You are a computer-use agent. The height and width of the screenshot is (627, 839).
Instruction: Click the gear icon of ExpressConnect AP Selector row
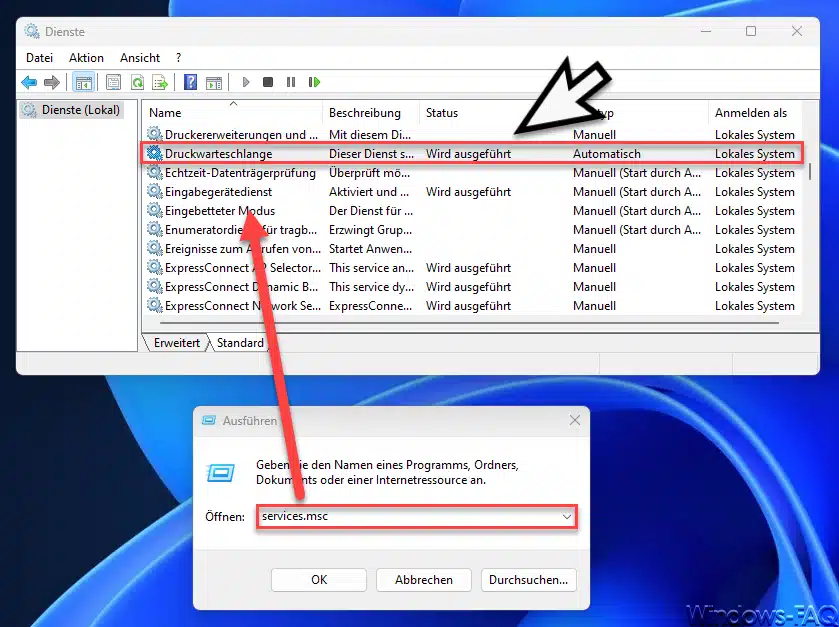tap(155, 267)
